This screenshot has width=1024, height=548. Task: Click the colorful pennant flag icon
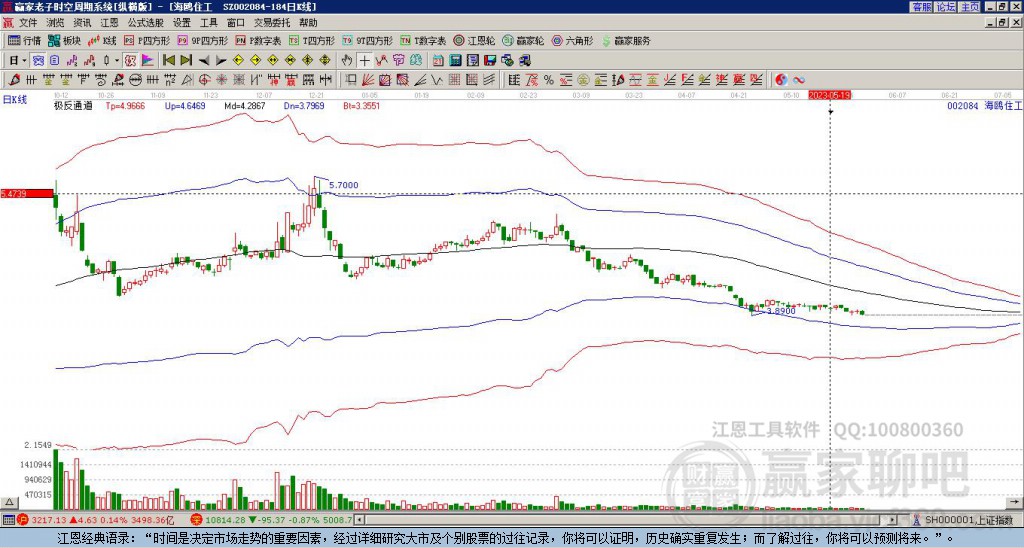click(x=148, y=60)
